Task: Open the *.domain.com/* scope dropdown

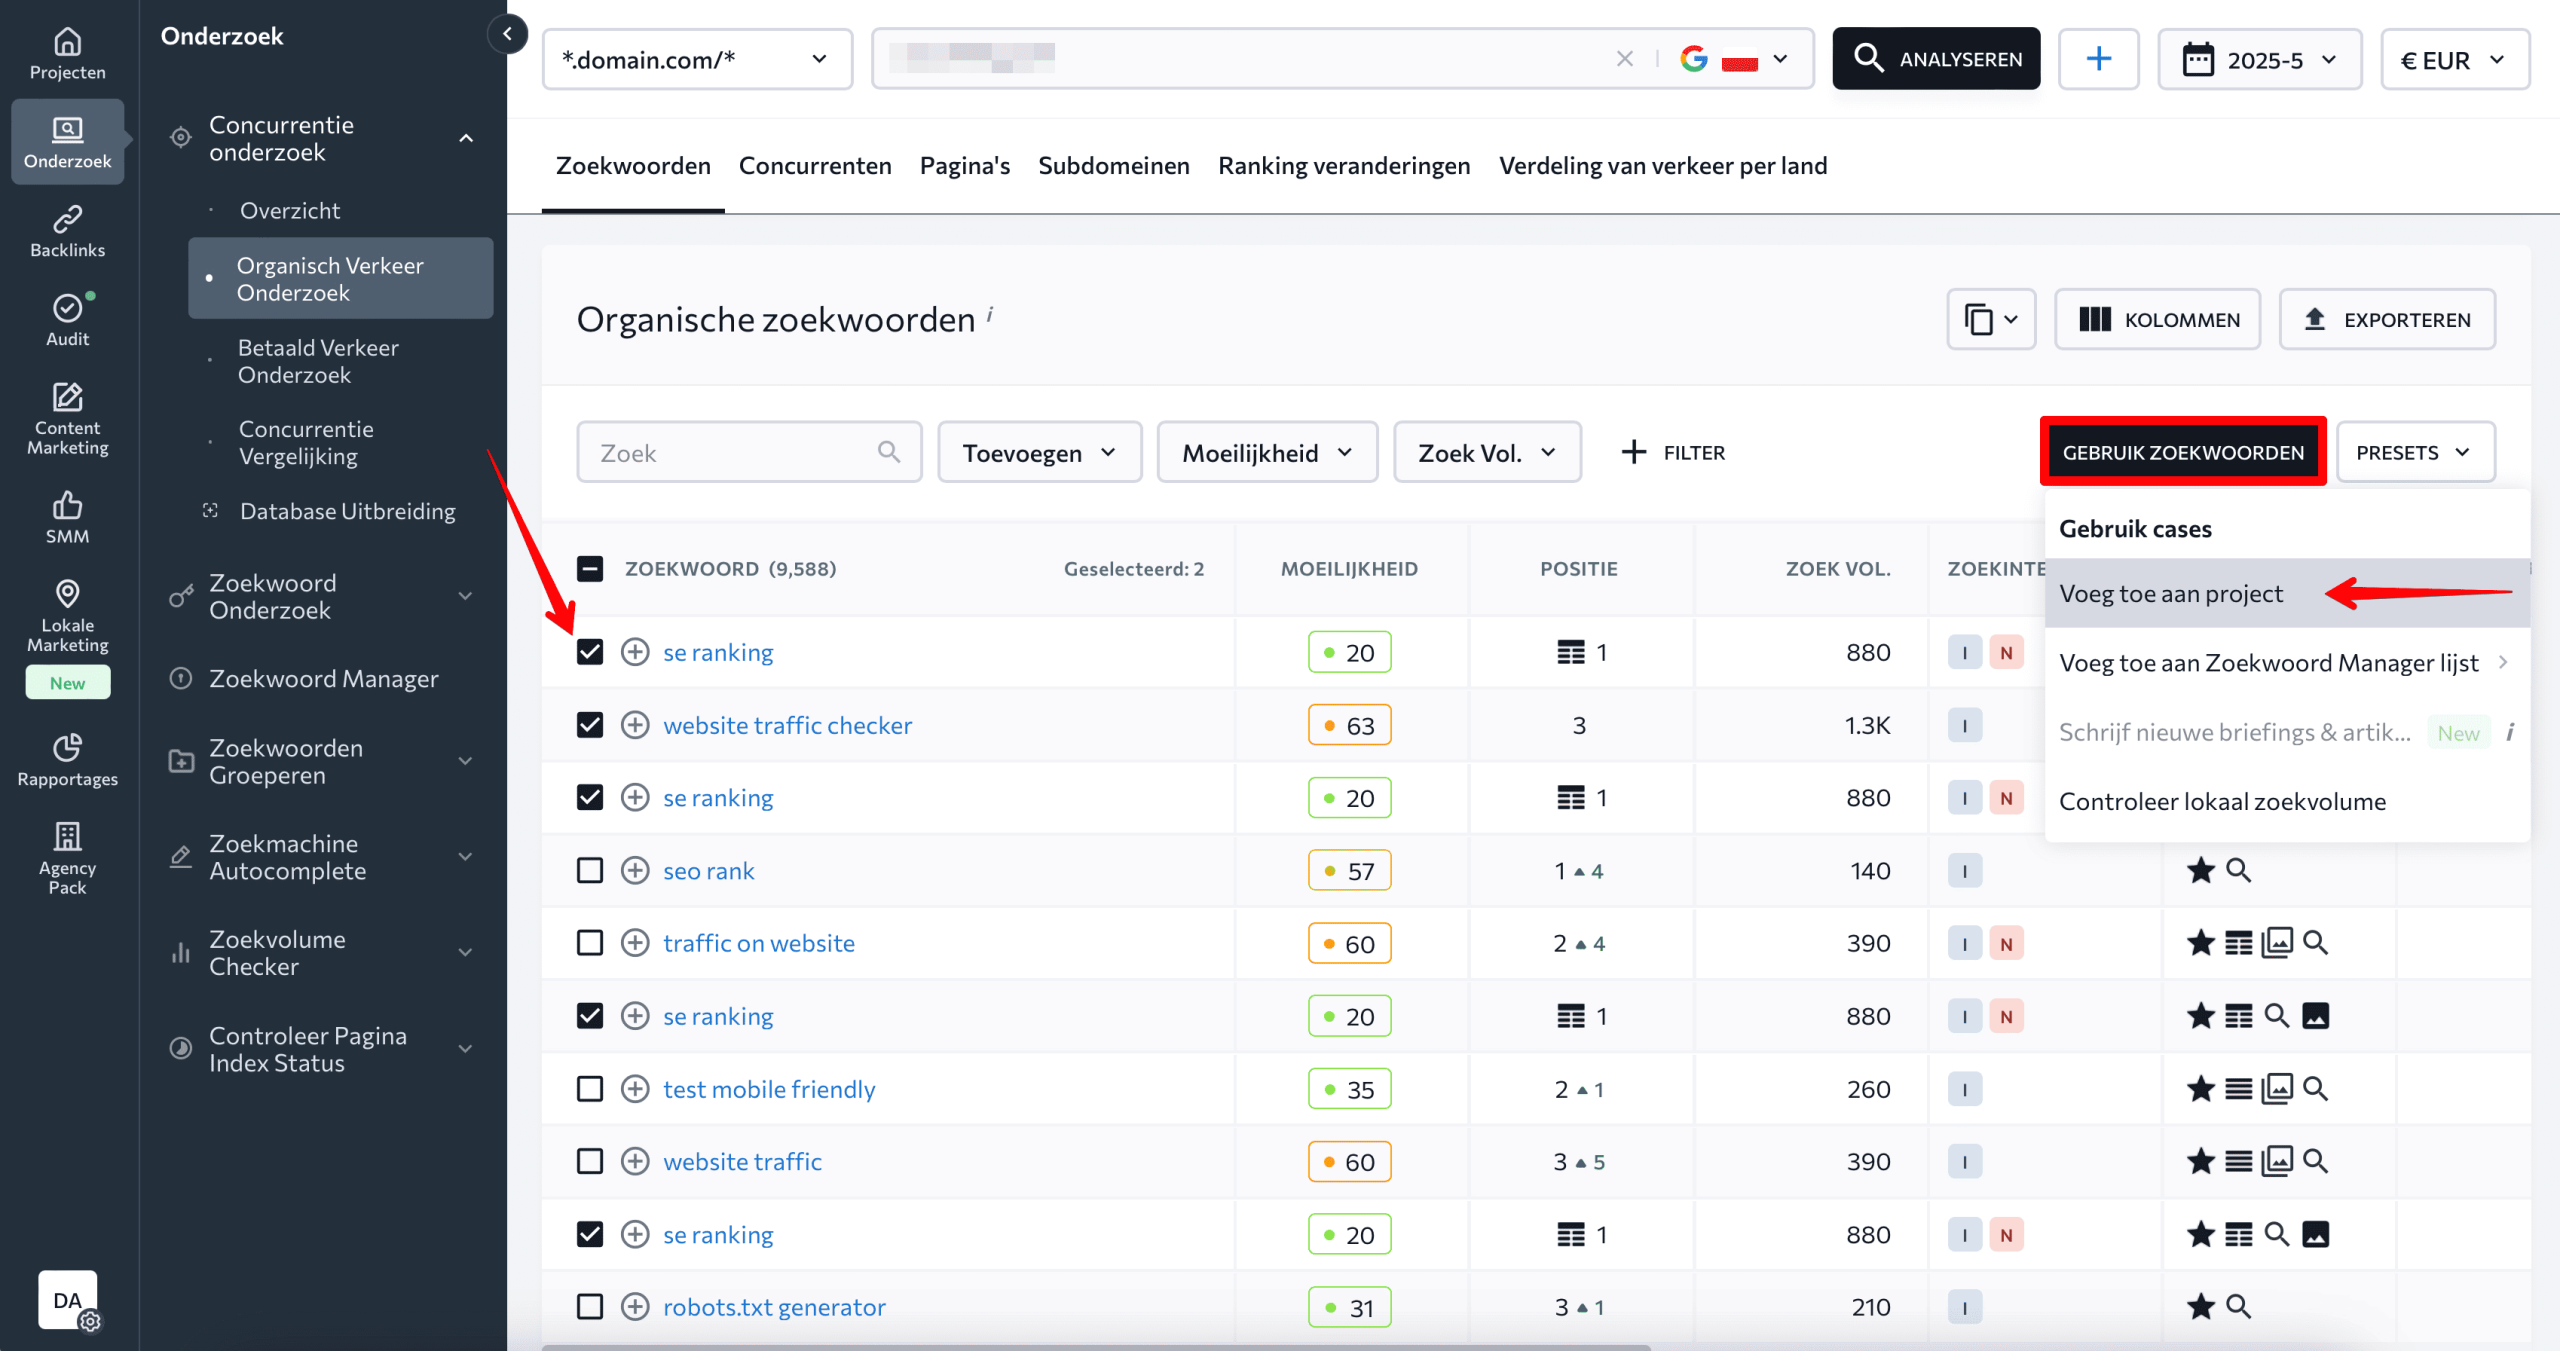Action: tap(697, 59)
